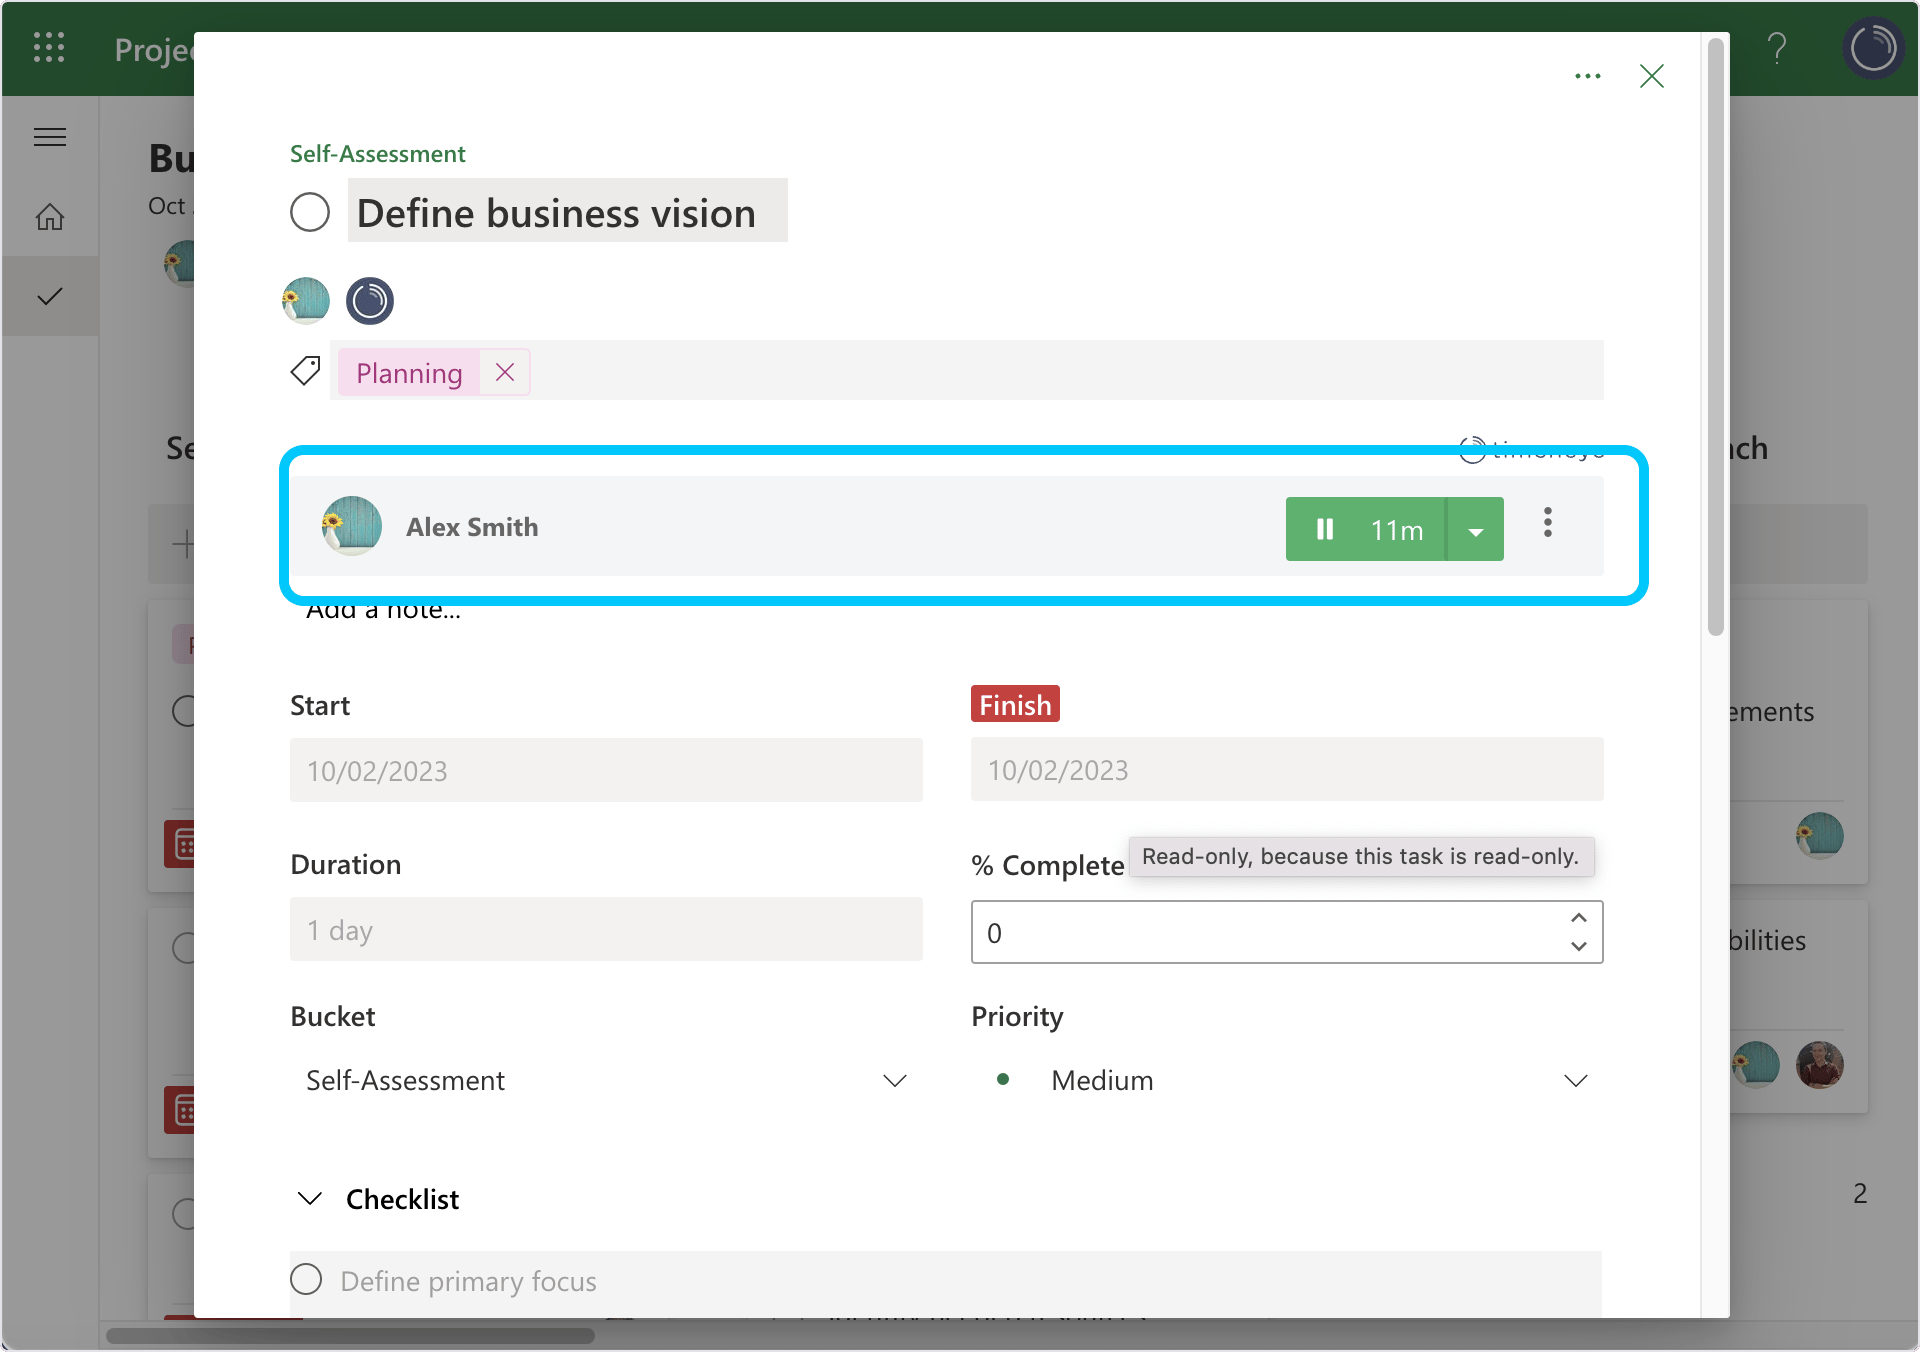1920x1352 pixels.
Task: Open the task ellipsis menu
Action: [x=1587, y=76]
